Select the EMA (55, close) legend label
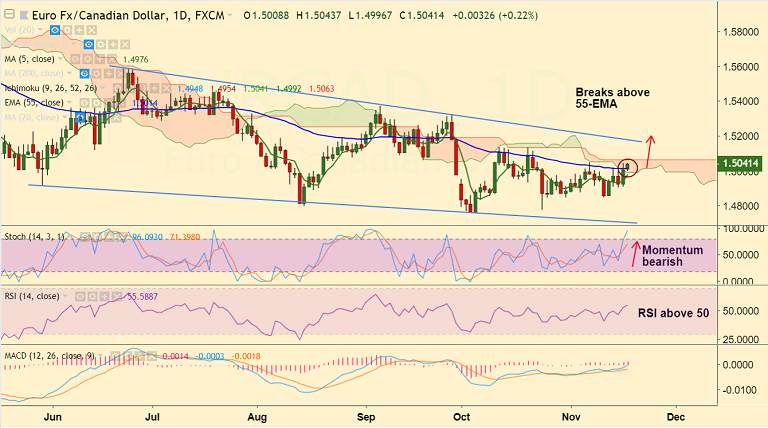Screen dimensions: 768x428 tap(34, 103)
